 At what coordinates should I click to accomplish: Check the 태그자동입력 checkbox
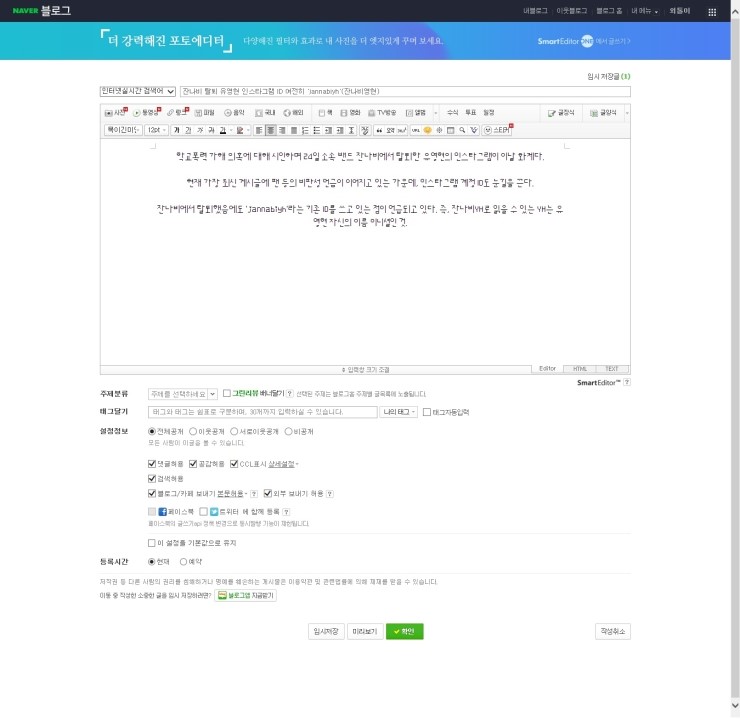[427, 412]
